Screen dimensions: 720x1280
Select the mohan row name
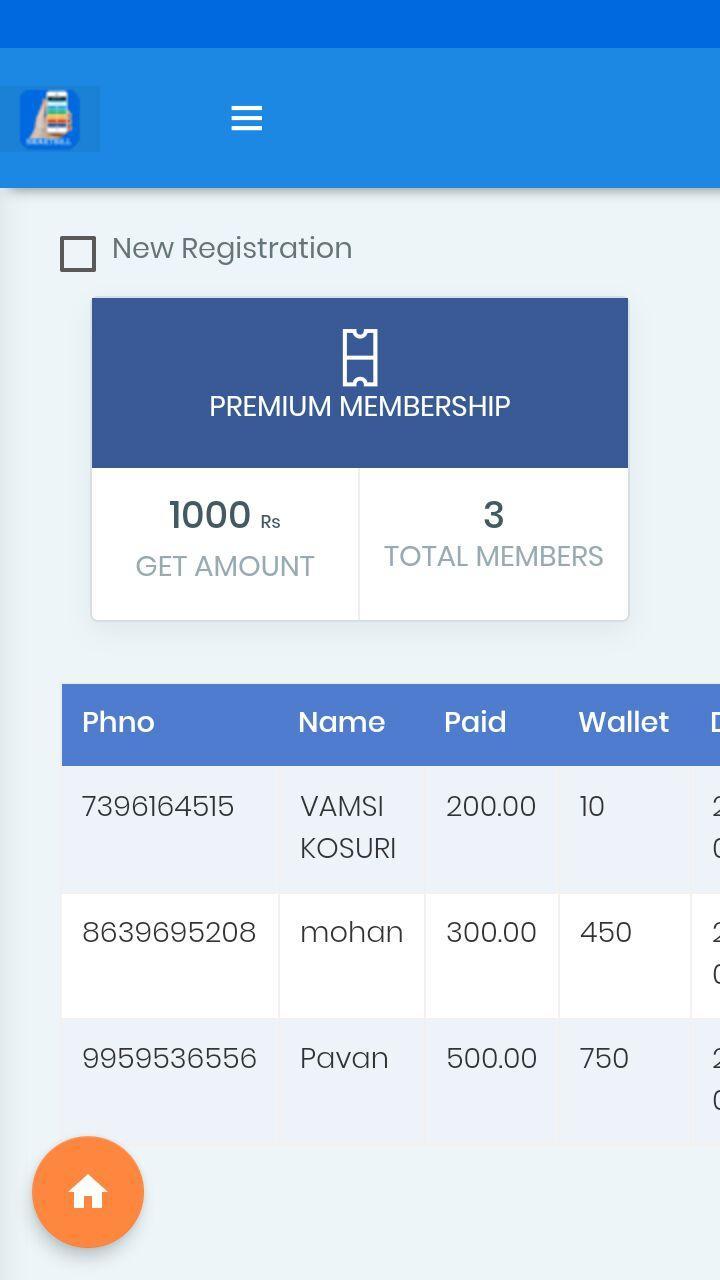[352, 932]
